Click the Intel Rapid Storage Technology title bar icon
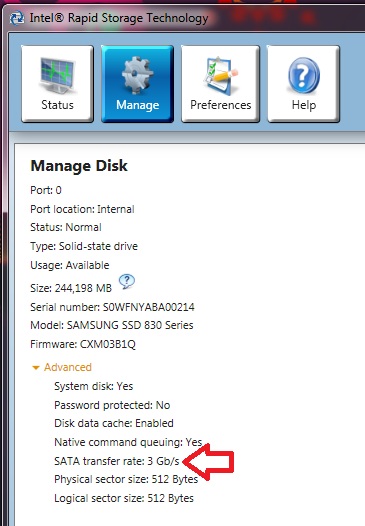The height and width of the screenshot is (526, 365). [x=16, y=18]
